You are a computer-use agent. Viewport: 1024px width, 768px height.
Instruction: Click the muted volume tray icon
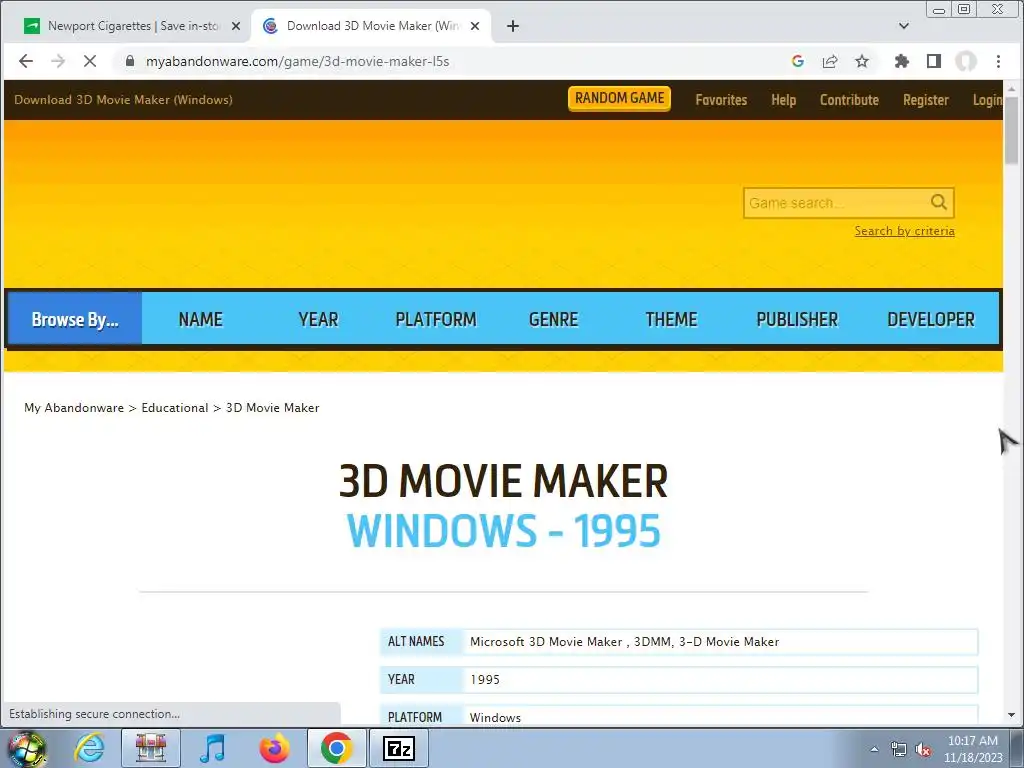(x=923, y=750)
